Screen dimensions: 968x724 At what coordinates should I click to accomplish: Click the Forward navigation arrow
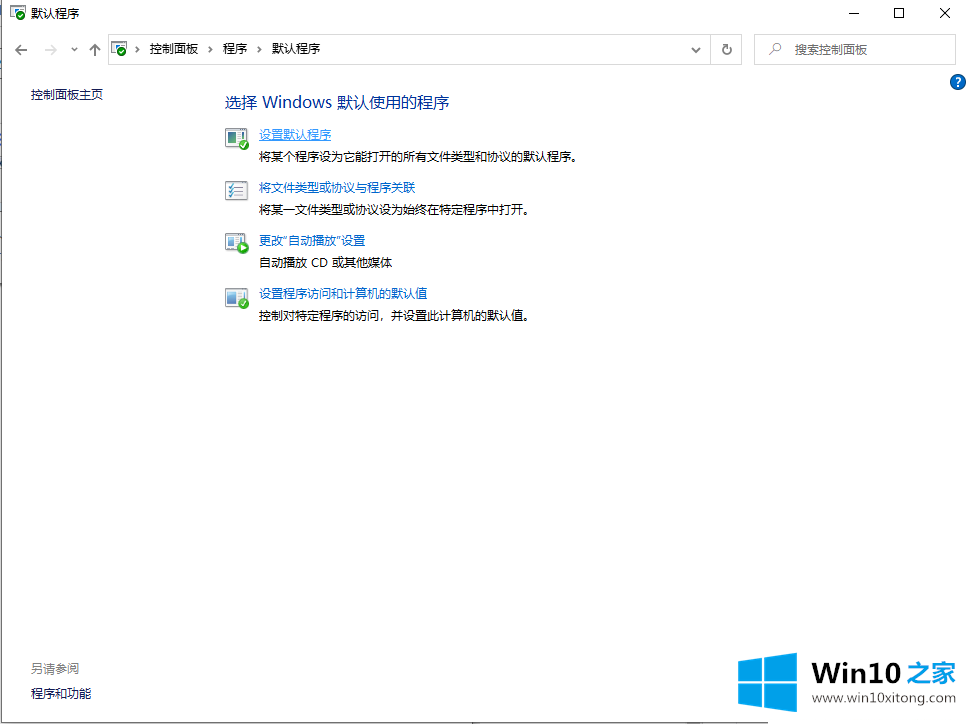tap(51, 50)
